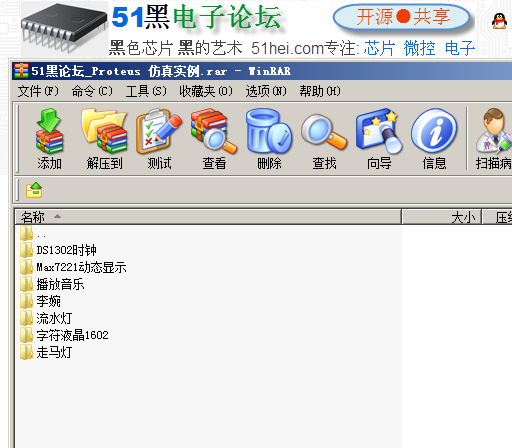Open the 命令(C) menu
The image size is (512, 448).
(92, 91)
